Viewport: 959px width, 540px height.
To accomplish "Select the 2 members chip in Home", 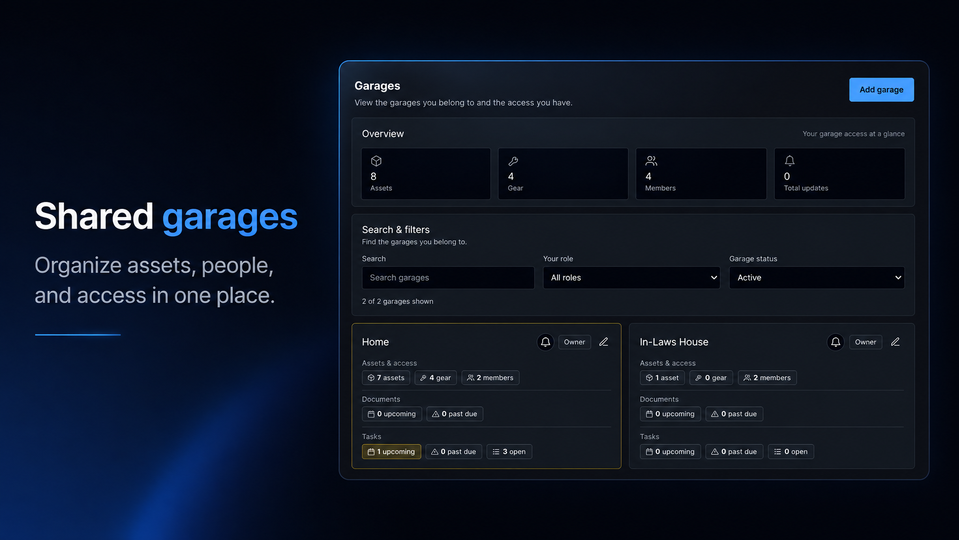I will point(491,378).
